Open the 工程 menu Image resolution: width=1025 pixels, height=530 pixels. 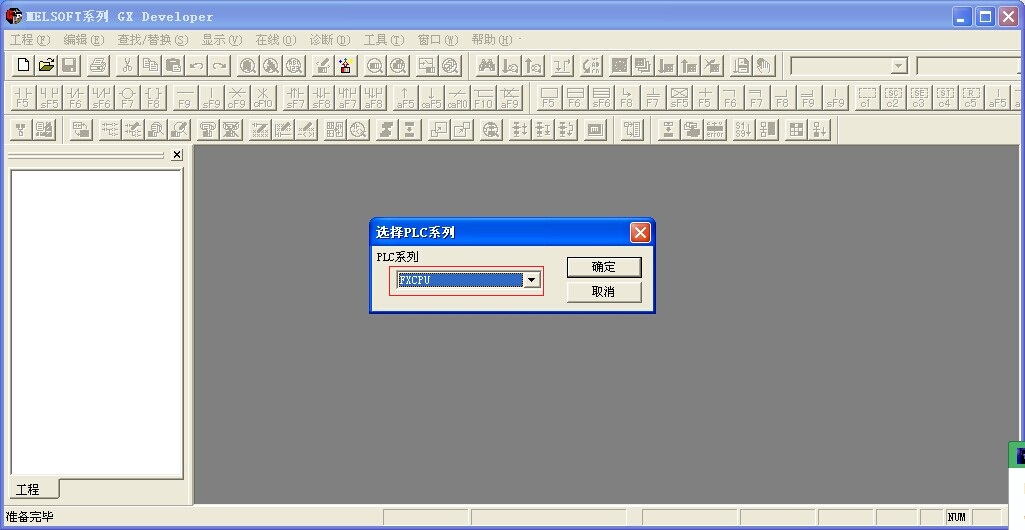click(x=30, y=40)
